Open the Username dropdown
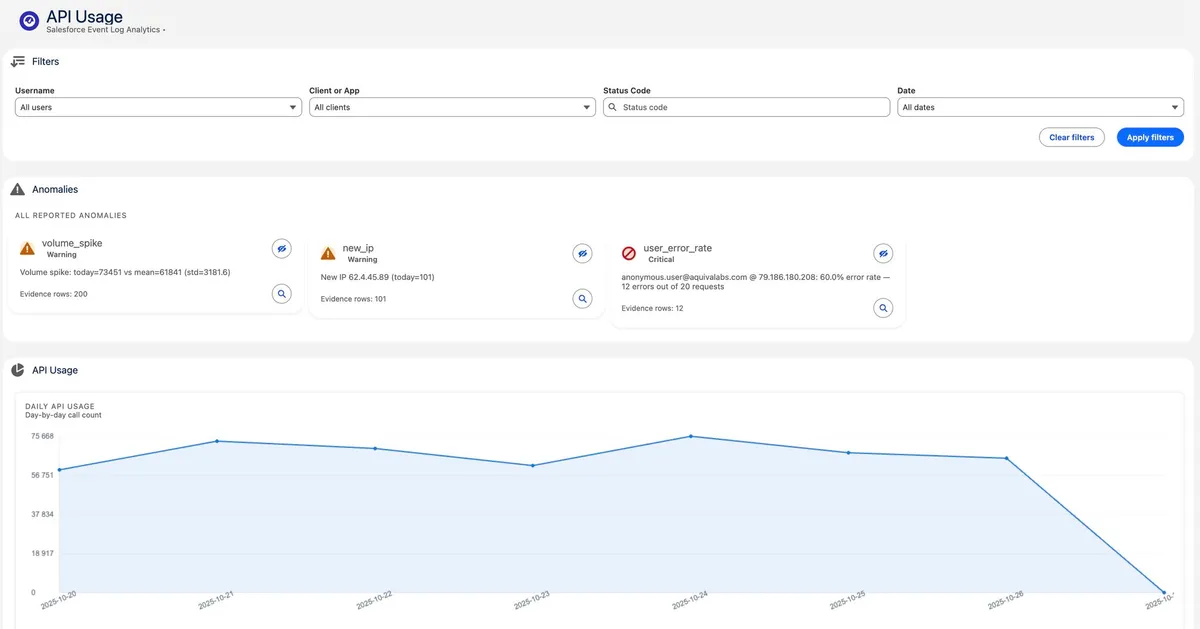The image size is (1200, 629). tap(158, 107)
